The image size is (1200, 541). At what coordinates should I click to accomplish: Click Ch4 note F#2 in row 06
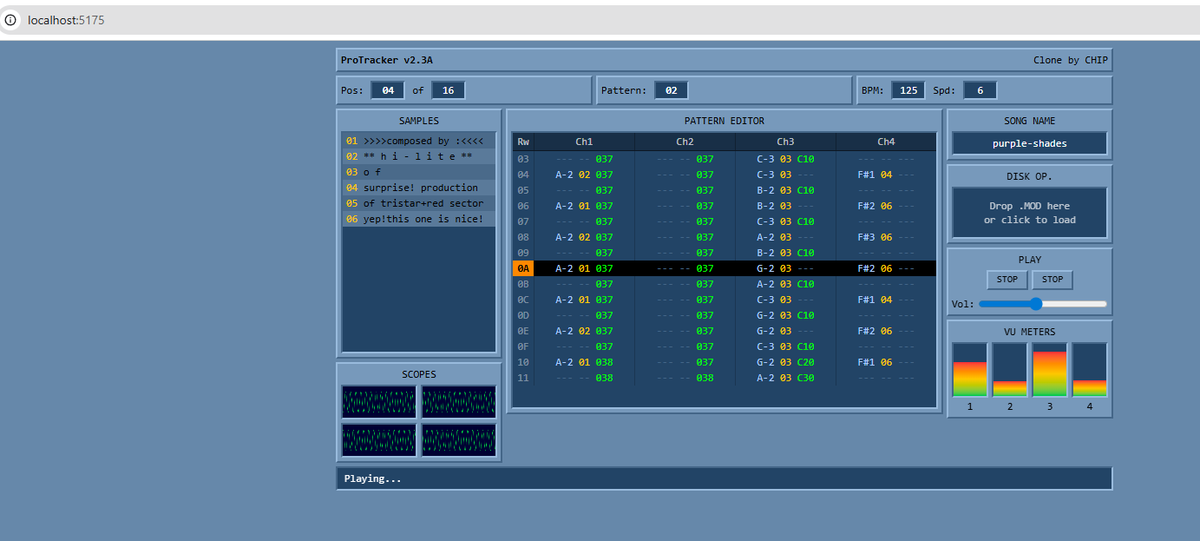coord(866,206)
